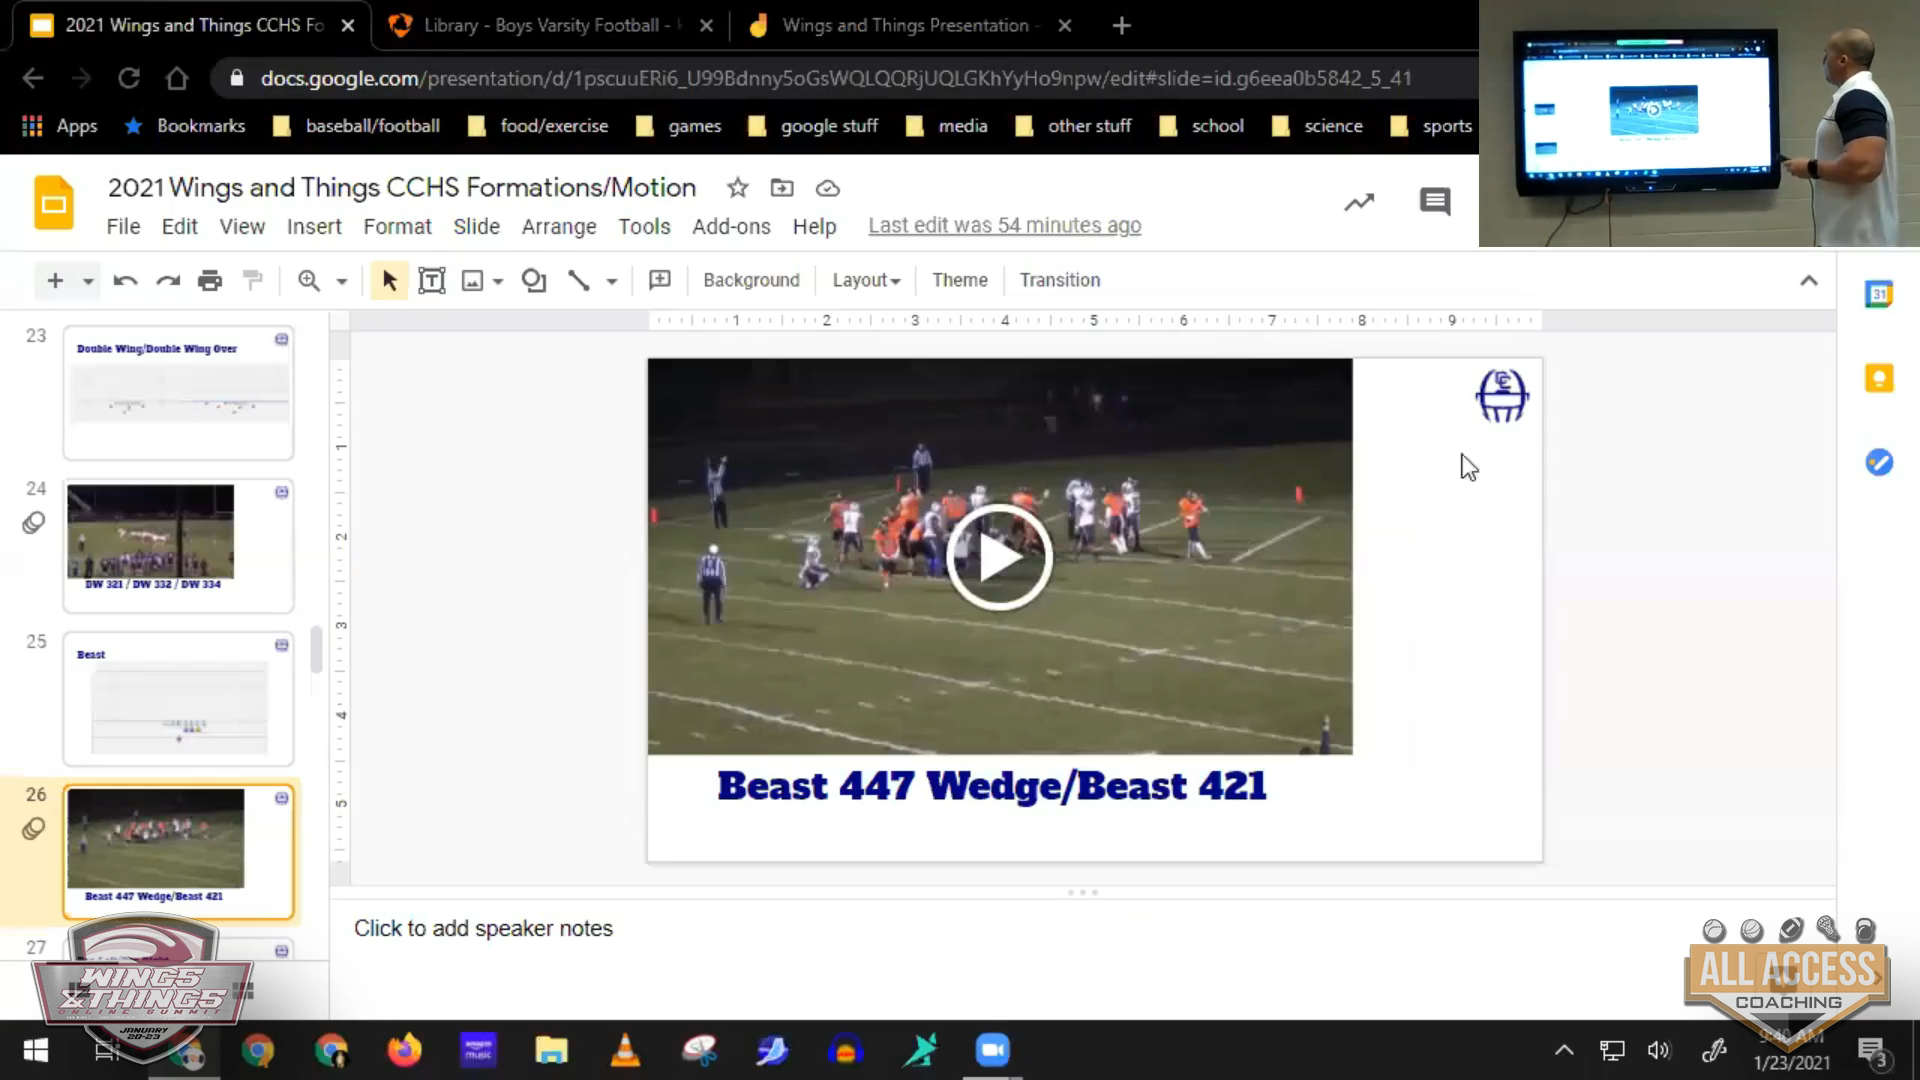The image size is (1920, 1080).
Task: Select slide 23 Double Wing thumbnail
Action: coord(179,393)
